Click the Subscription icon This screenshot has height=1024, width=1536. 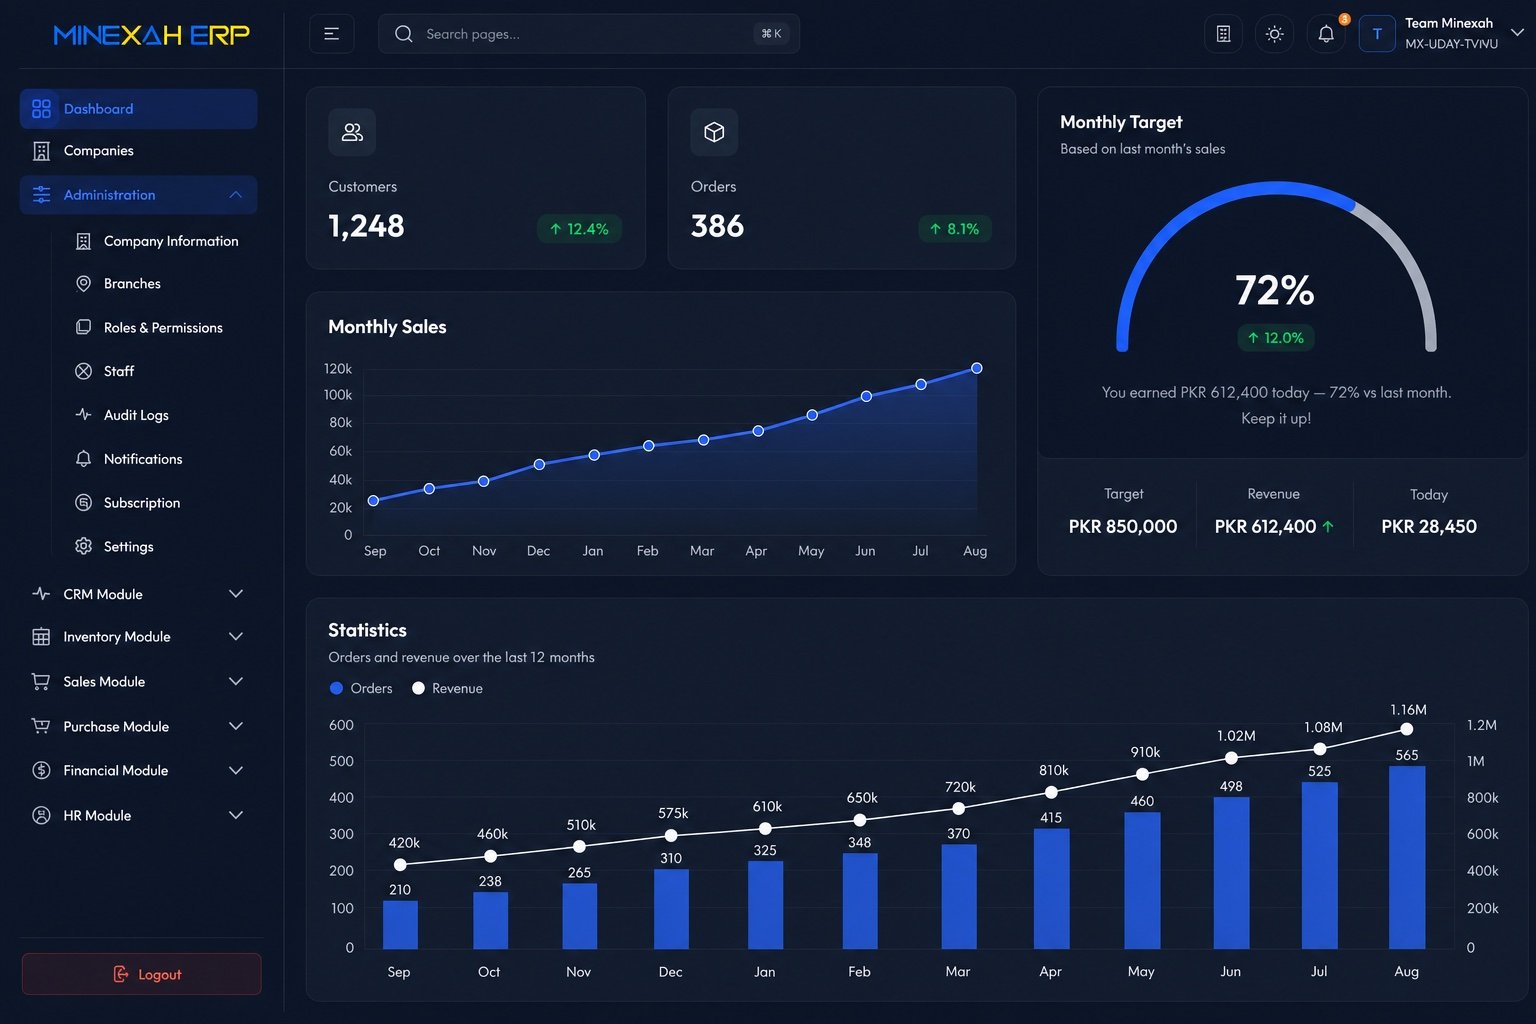point(84,502)
